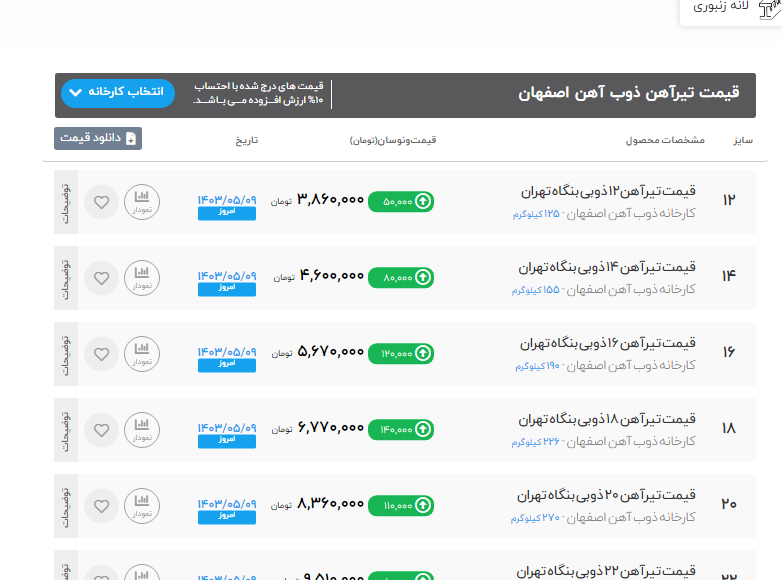Click the تاریخ column header
The width and height of the screenshot is (781, 580).
click(x=246, y=140)
